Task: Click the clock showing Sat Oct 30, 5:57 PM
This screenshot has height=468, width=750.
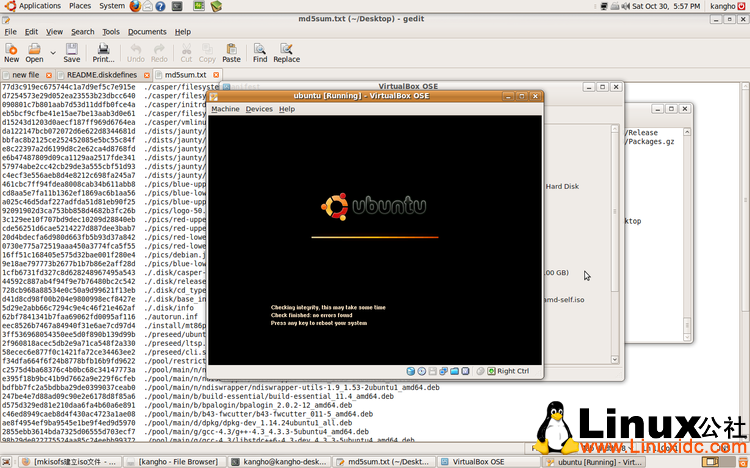Action: pos(666,6)
